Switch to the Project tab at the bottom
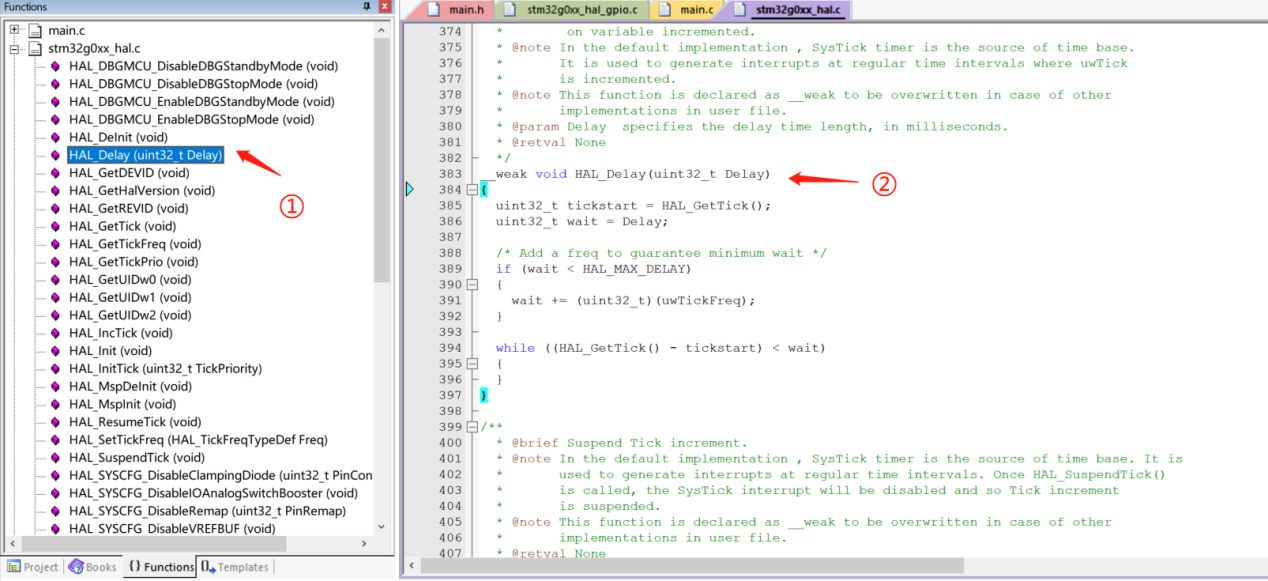The height and width of the screenshot is (581, 1268). 33,567
